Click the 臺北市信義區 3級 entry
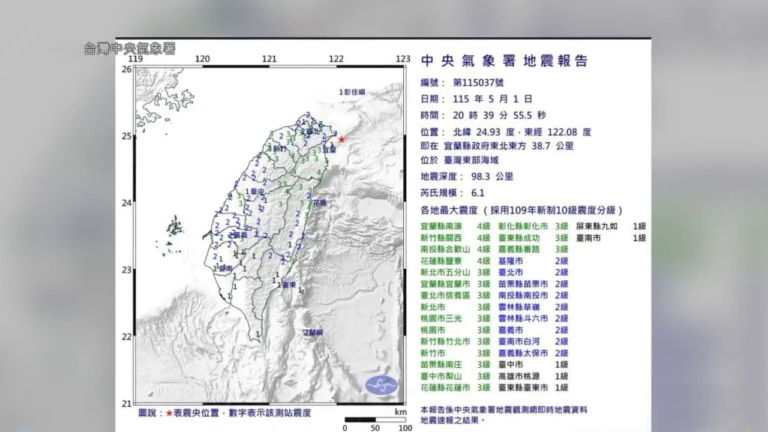 tap(456, 296)
